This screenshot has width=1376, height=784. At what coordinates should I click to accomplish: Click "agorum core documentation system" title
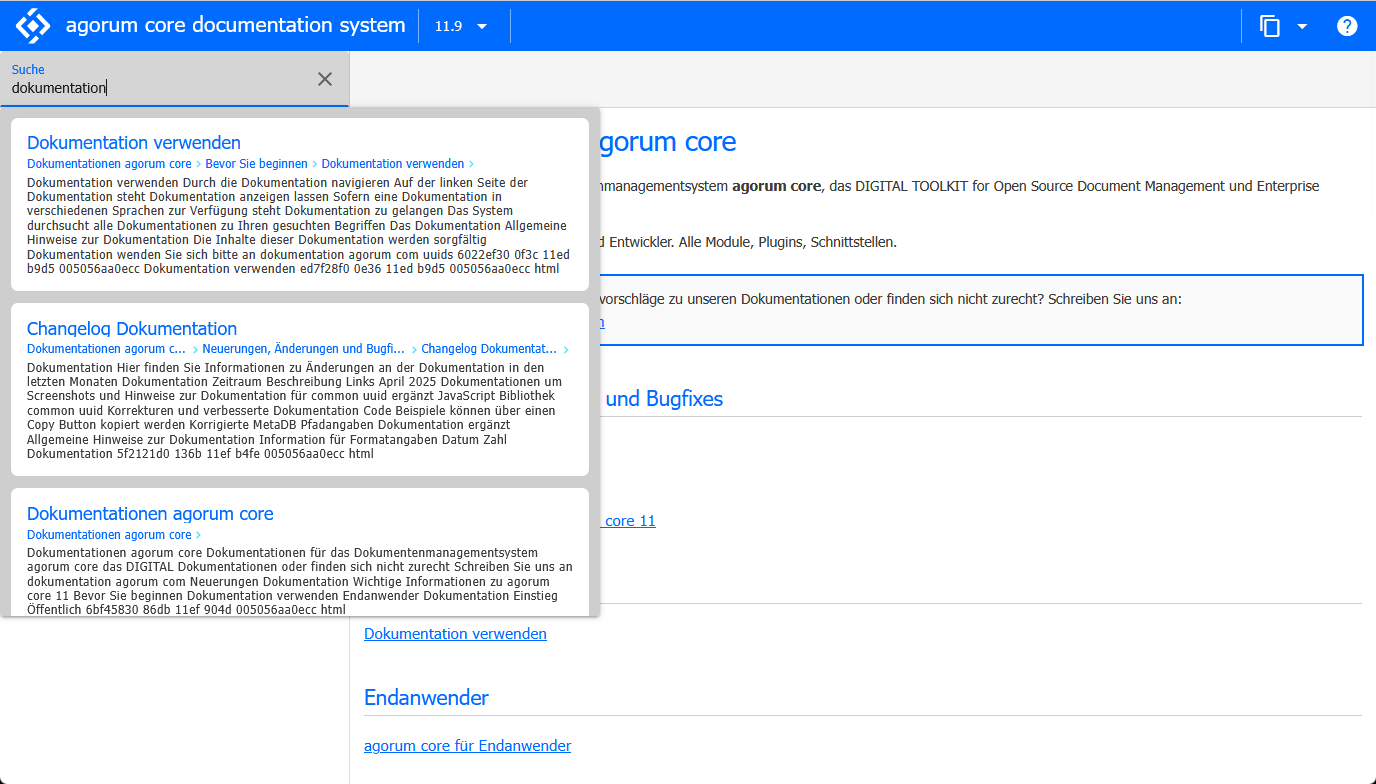[236, 25]
